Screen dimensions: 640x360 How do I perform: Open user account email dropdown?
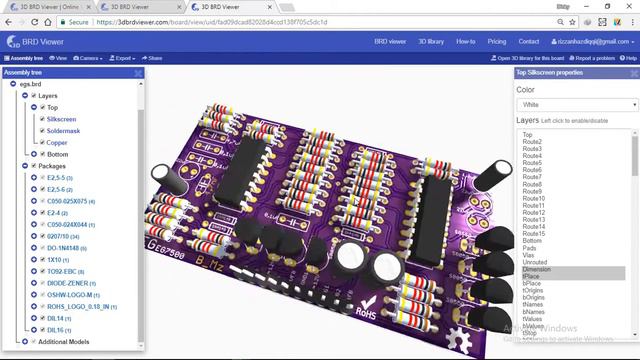click(593, 42)
